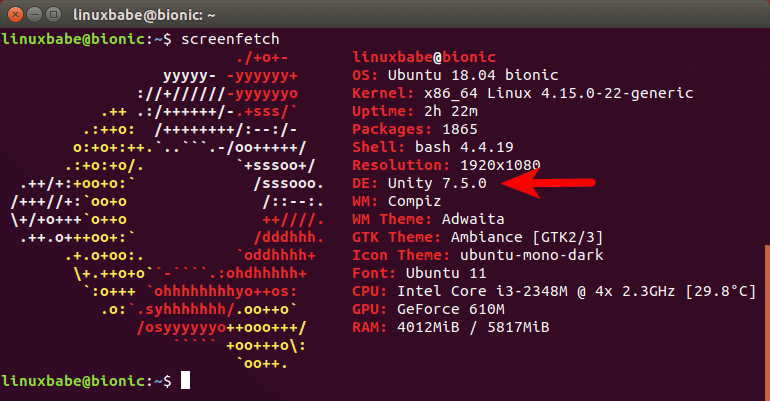Place cursor at the bottom prompt block
The height and width of the screenshot is (401, 770).
tap(185, 381)
